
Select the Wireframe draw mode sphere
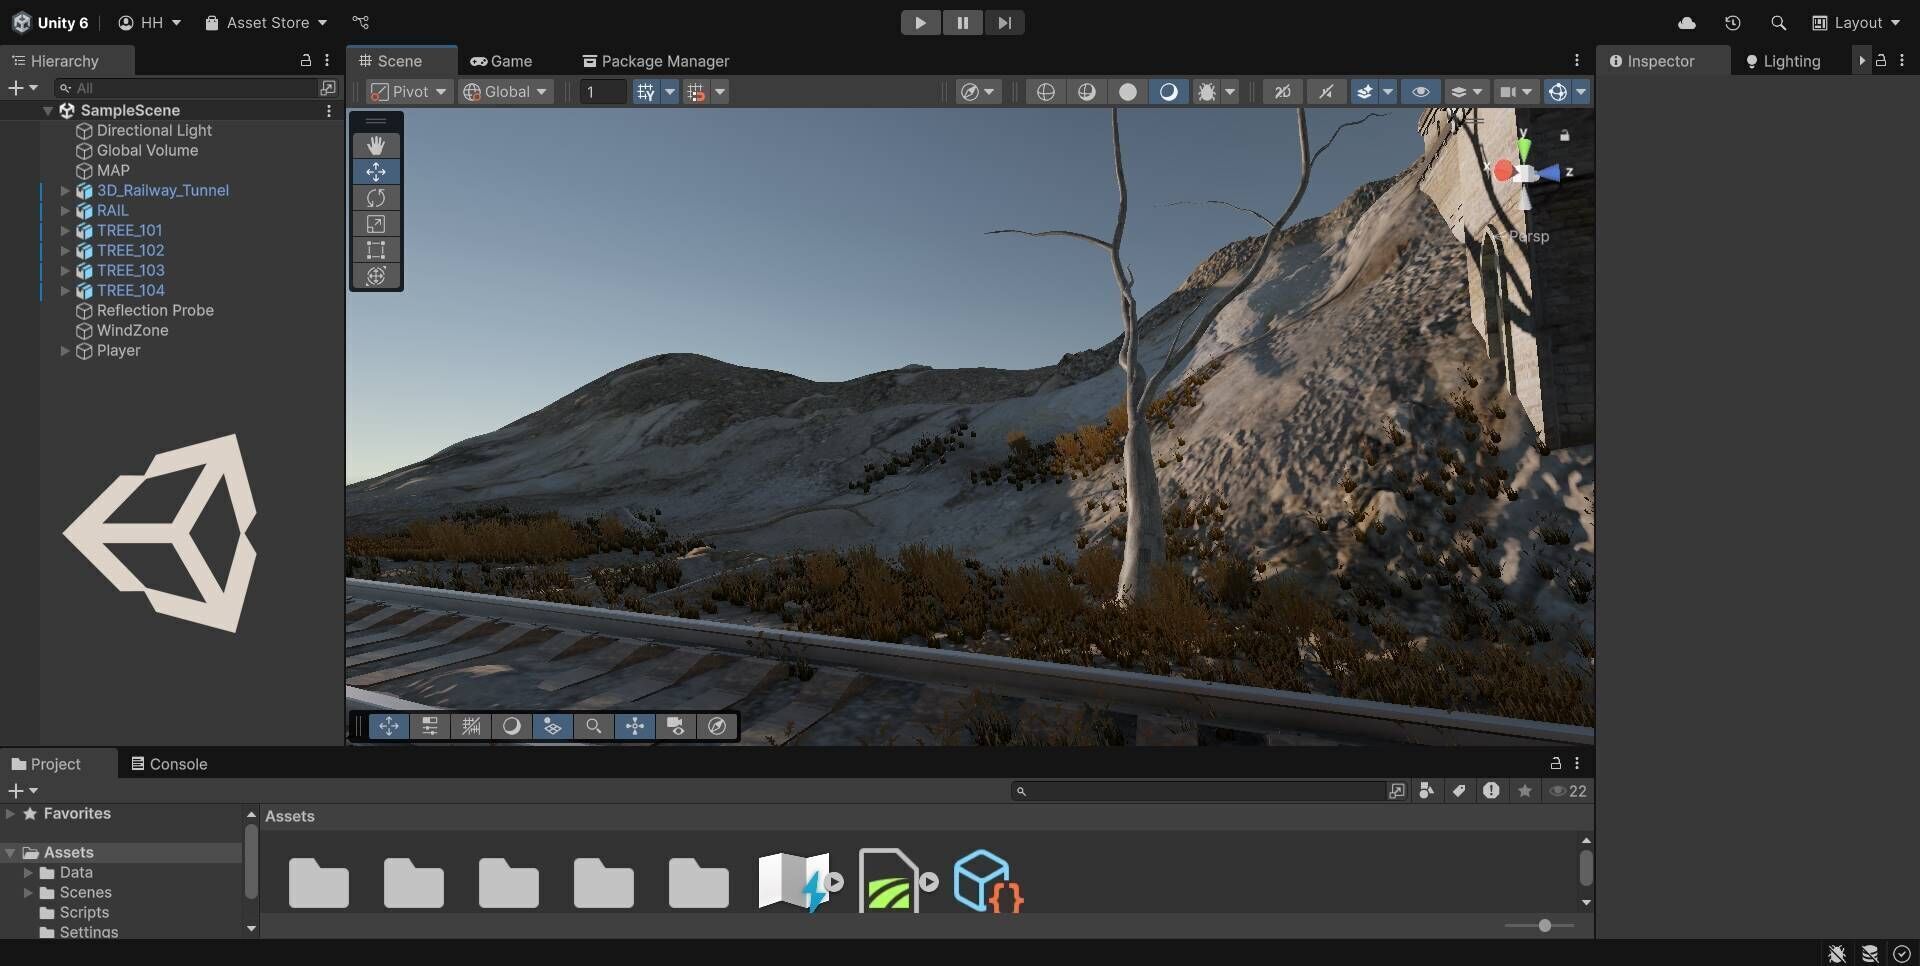[x=1046, y=92]
